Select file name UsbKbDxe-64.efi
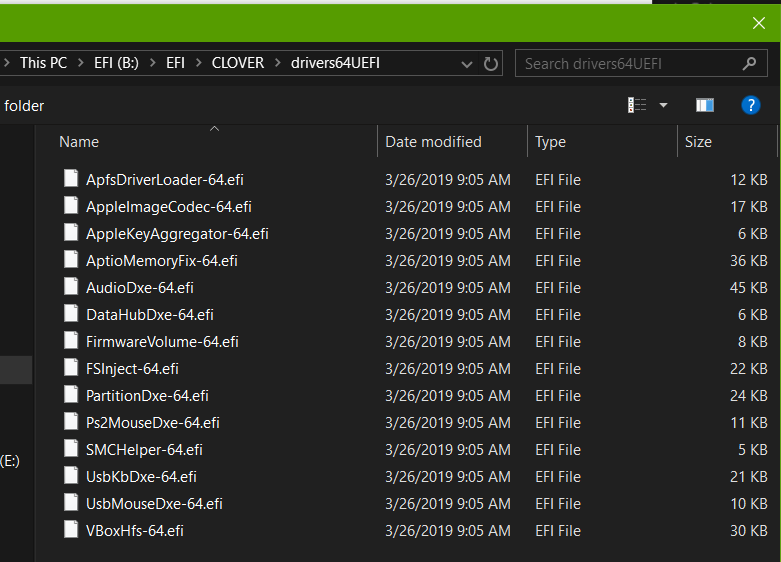The image size is (781, 562). [141, 477]
